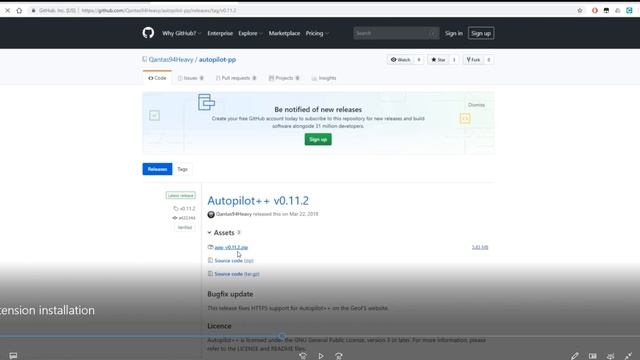Focus the GitHub search field

(396, 33)
